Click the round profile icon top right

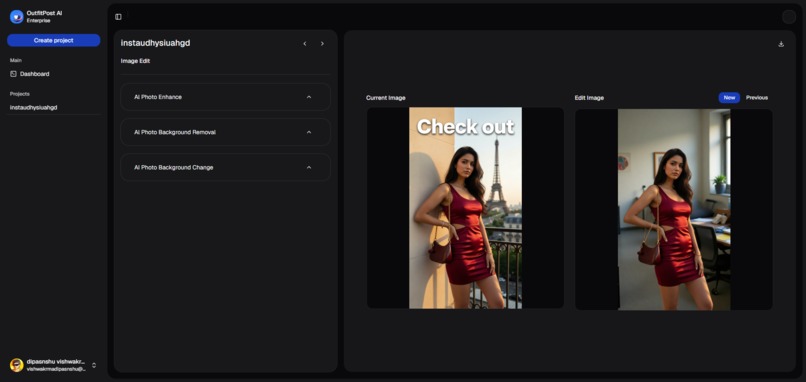click(789, 17)
